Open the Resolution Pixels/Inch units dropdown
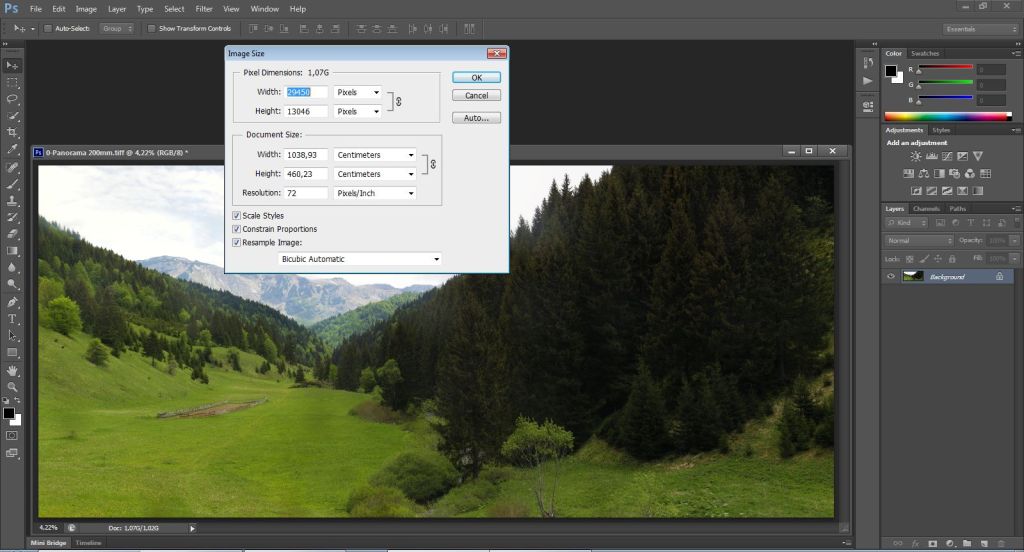1024x552 pixels. coord(374,193)
